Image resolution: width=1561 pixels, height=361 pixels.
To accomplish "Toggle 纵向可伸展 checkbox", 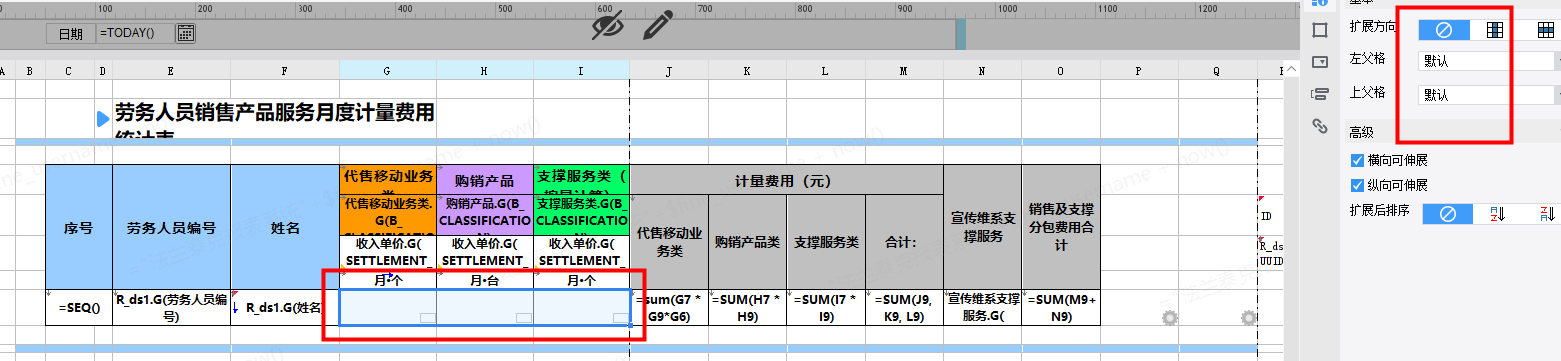I will click(1357, 185).
